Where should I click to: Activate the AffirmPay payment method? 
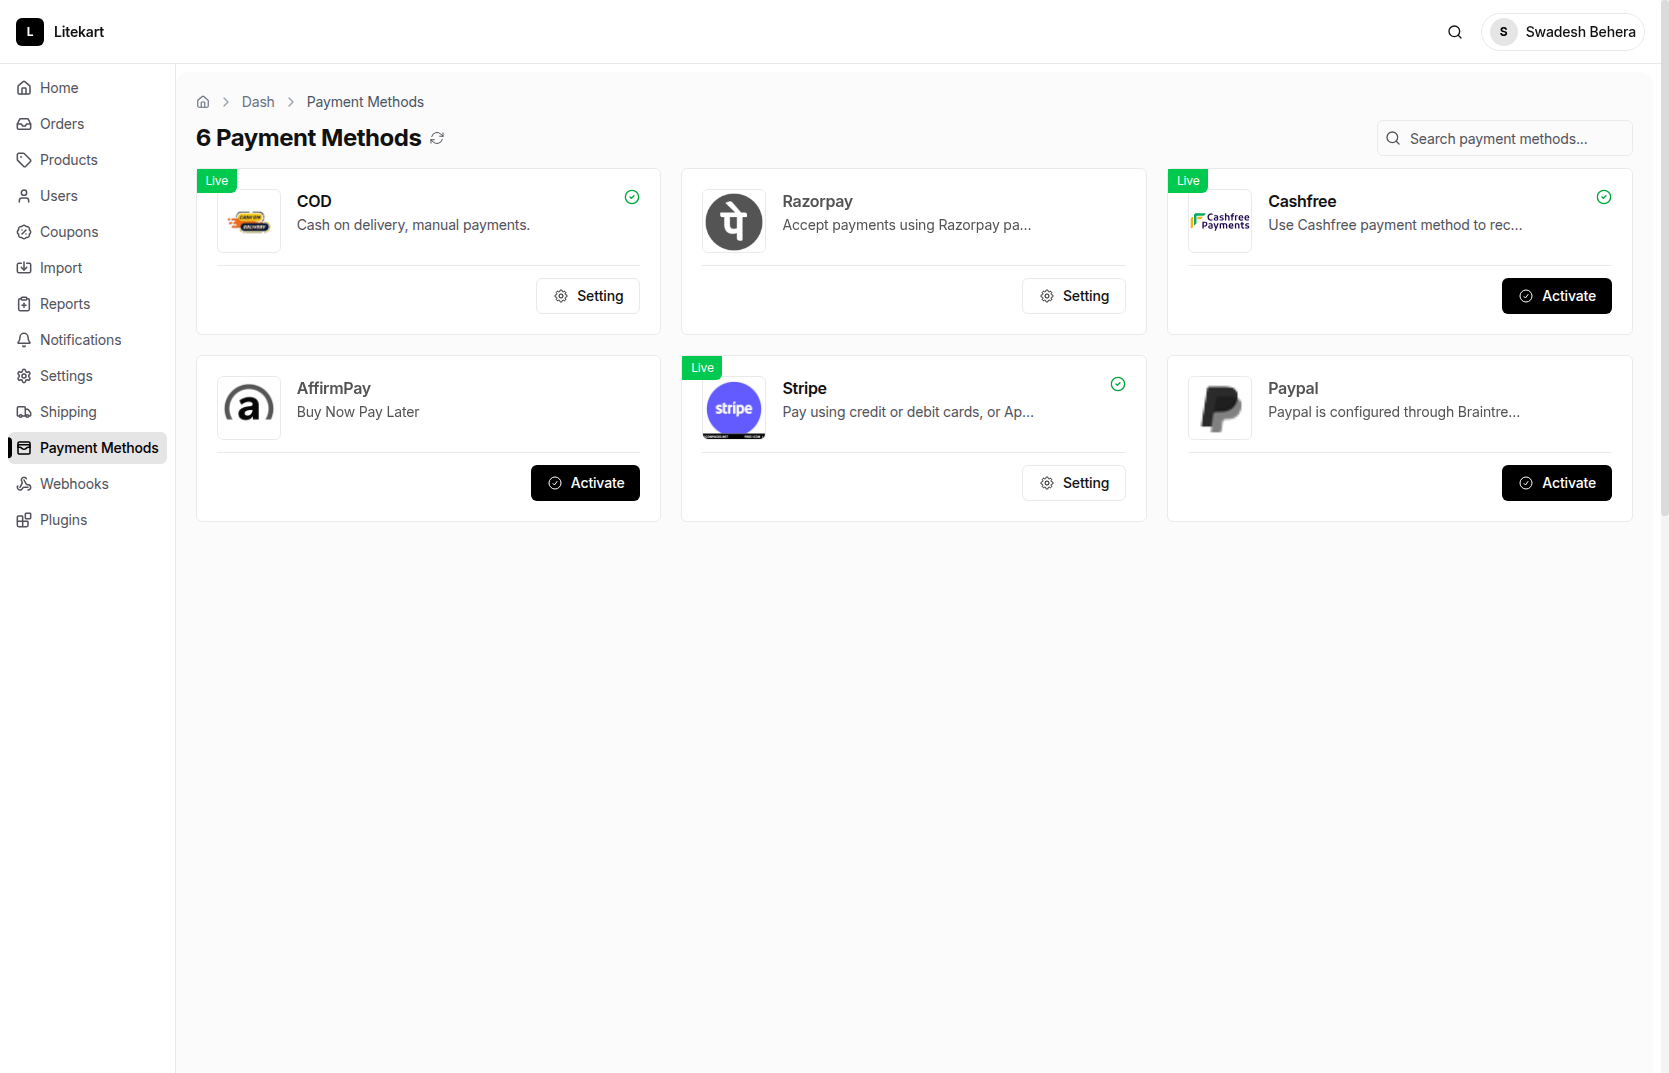coord(585,483)
